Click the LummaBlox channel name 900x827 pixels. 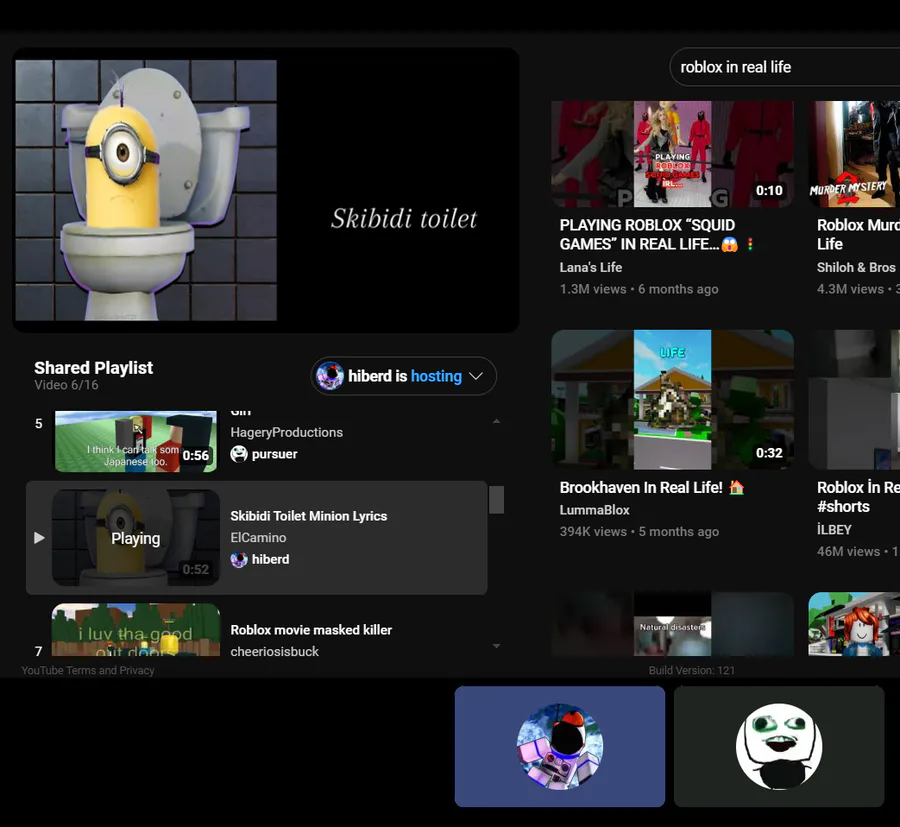594,510
